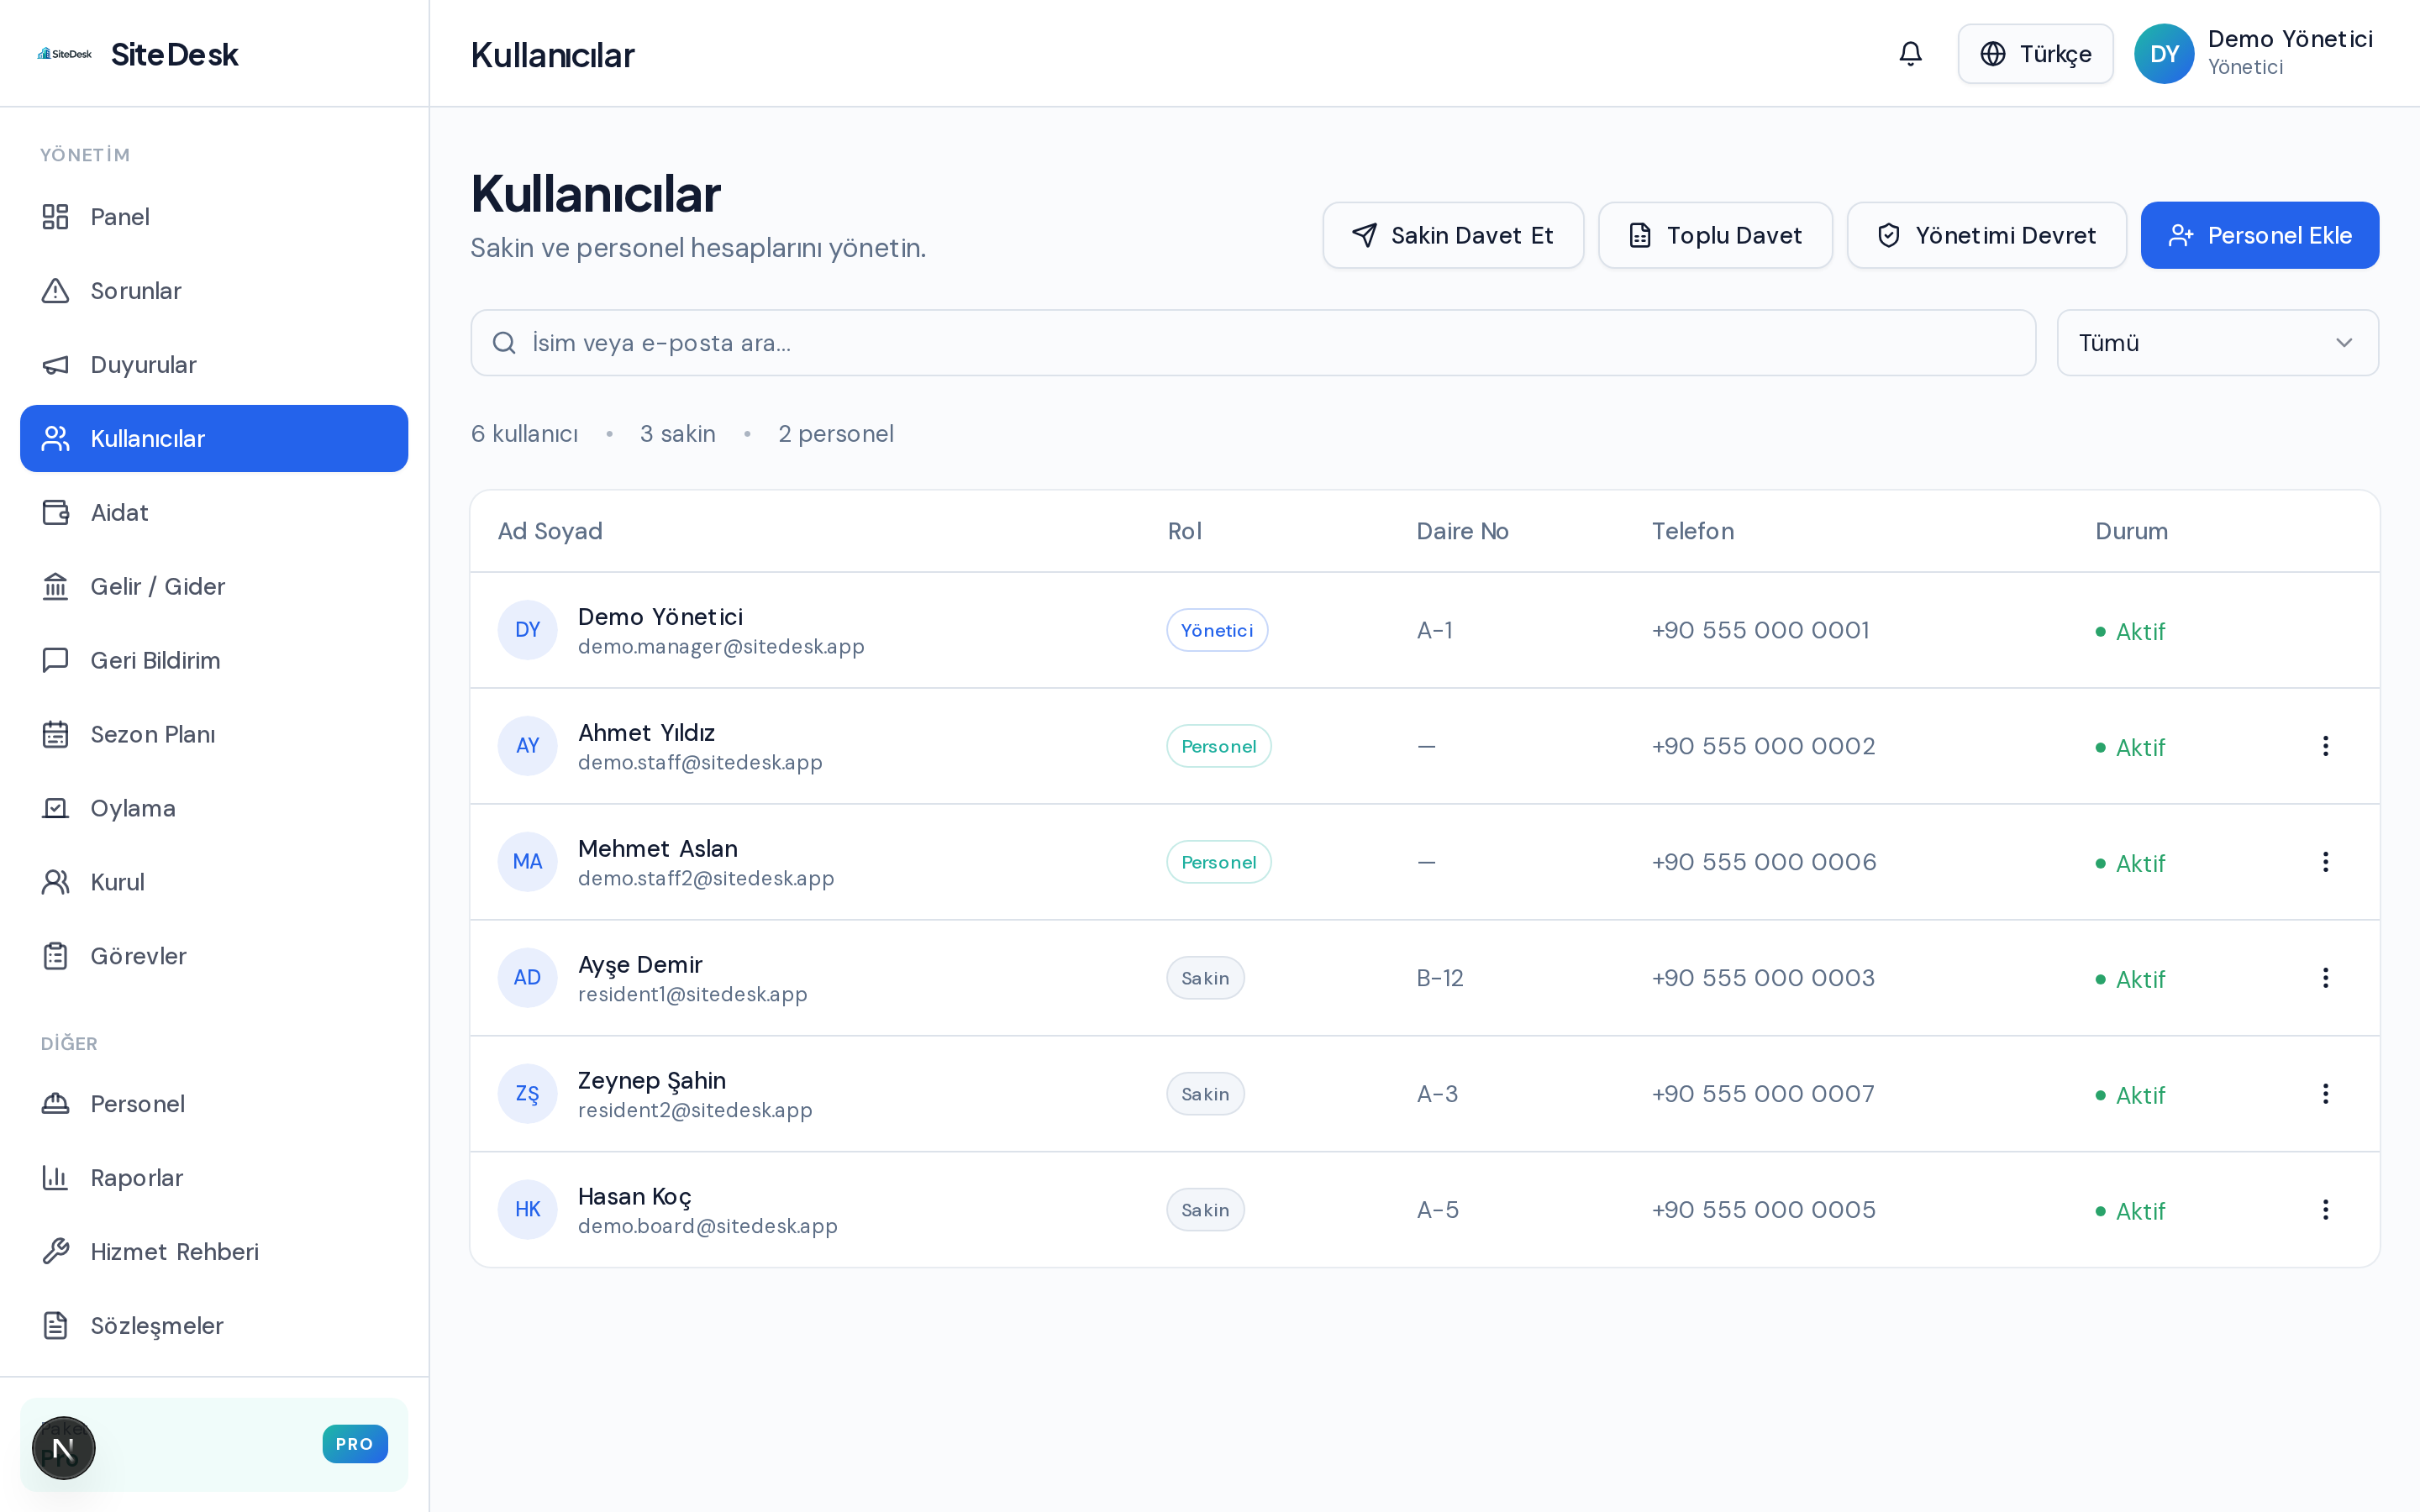Open row menu for Mehmet Aslan
Image resolution: width=2420 pixels, height=1512 pixels.
pos(2325,862)
